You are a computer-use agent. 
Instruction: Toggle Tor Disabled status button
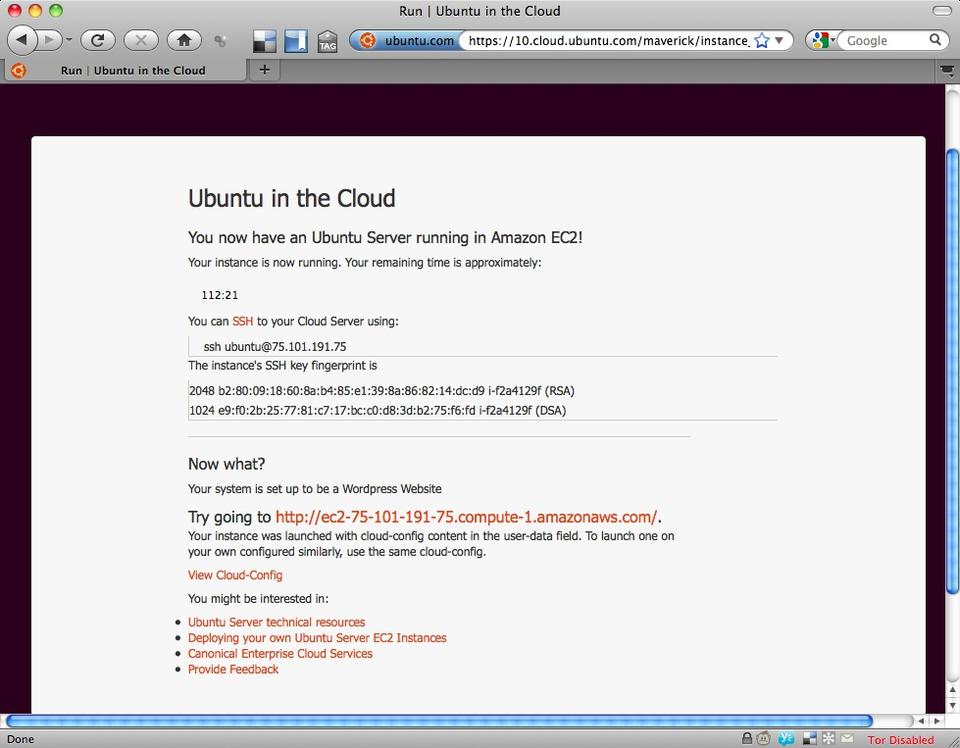pos(900,740)
